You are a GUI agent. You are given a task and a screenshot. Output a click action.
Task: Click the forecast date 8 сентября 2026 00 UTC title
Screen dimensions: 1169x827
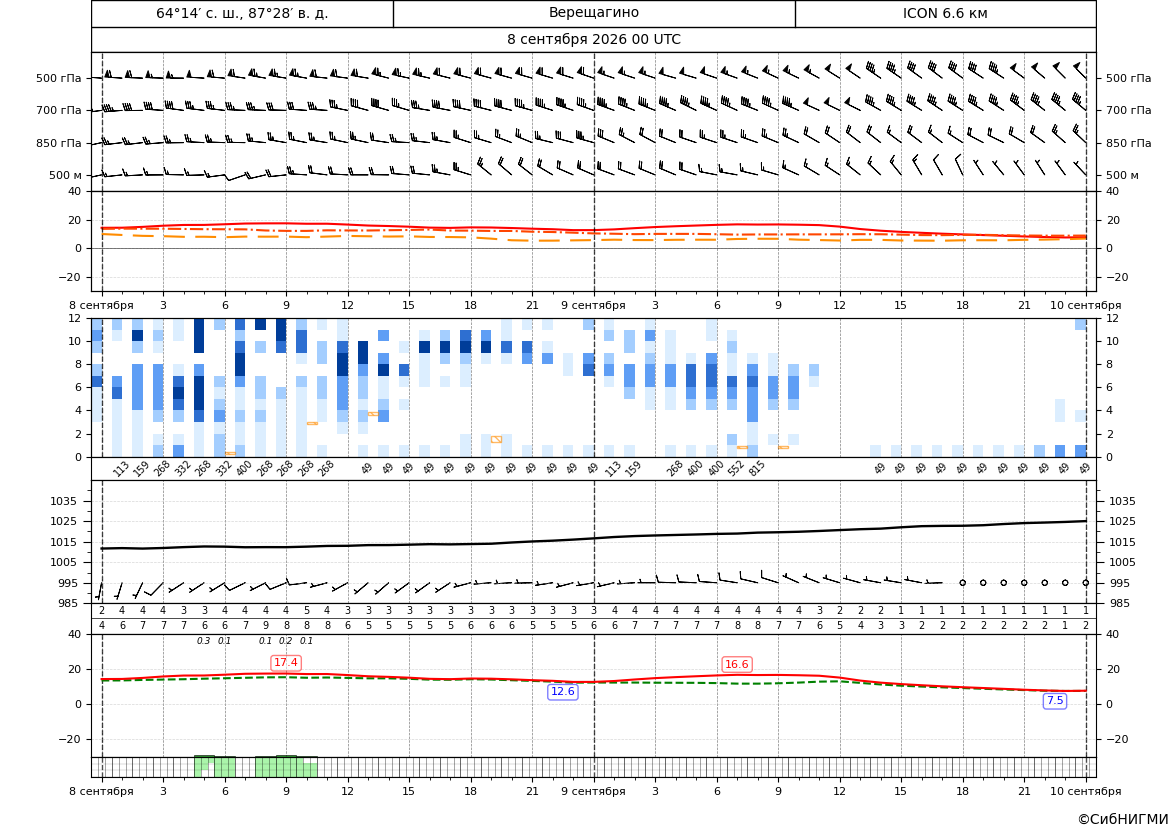(594, 40)
